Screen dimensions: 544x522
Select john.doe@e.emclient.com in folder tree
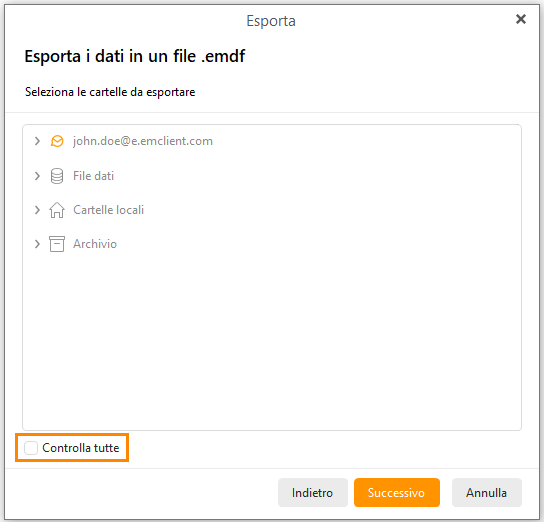tap(143, 141)
